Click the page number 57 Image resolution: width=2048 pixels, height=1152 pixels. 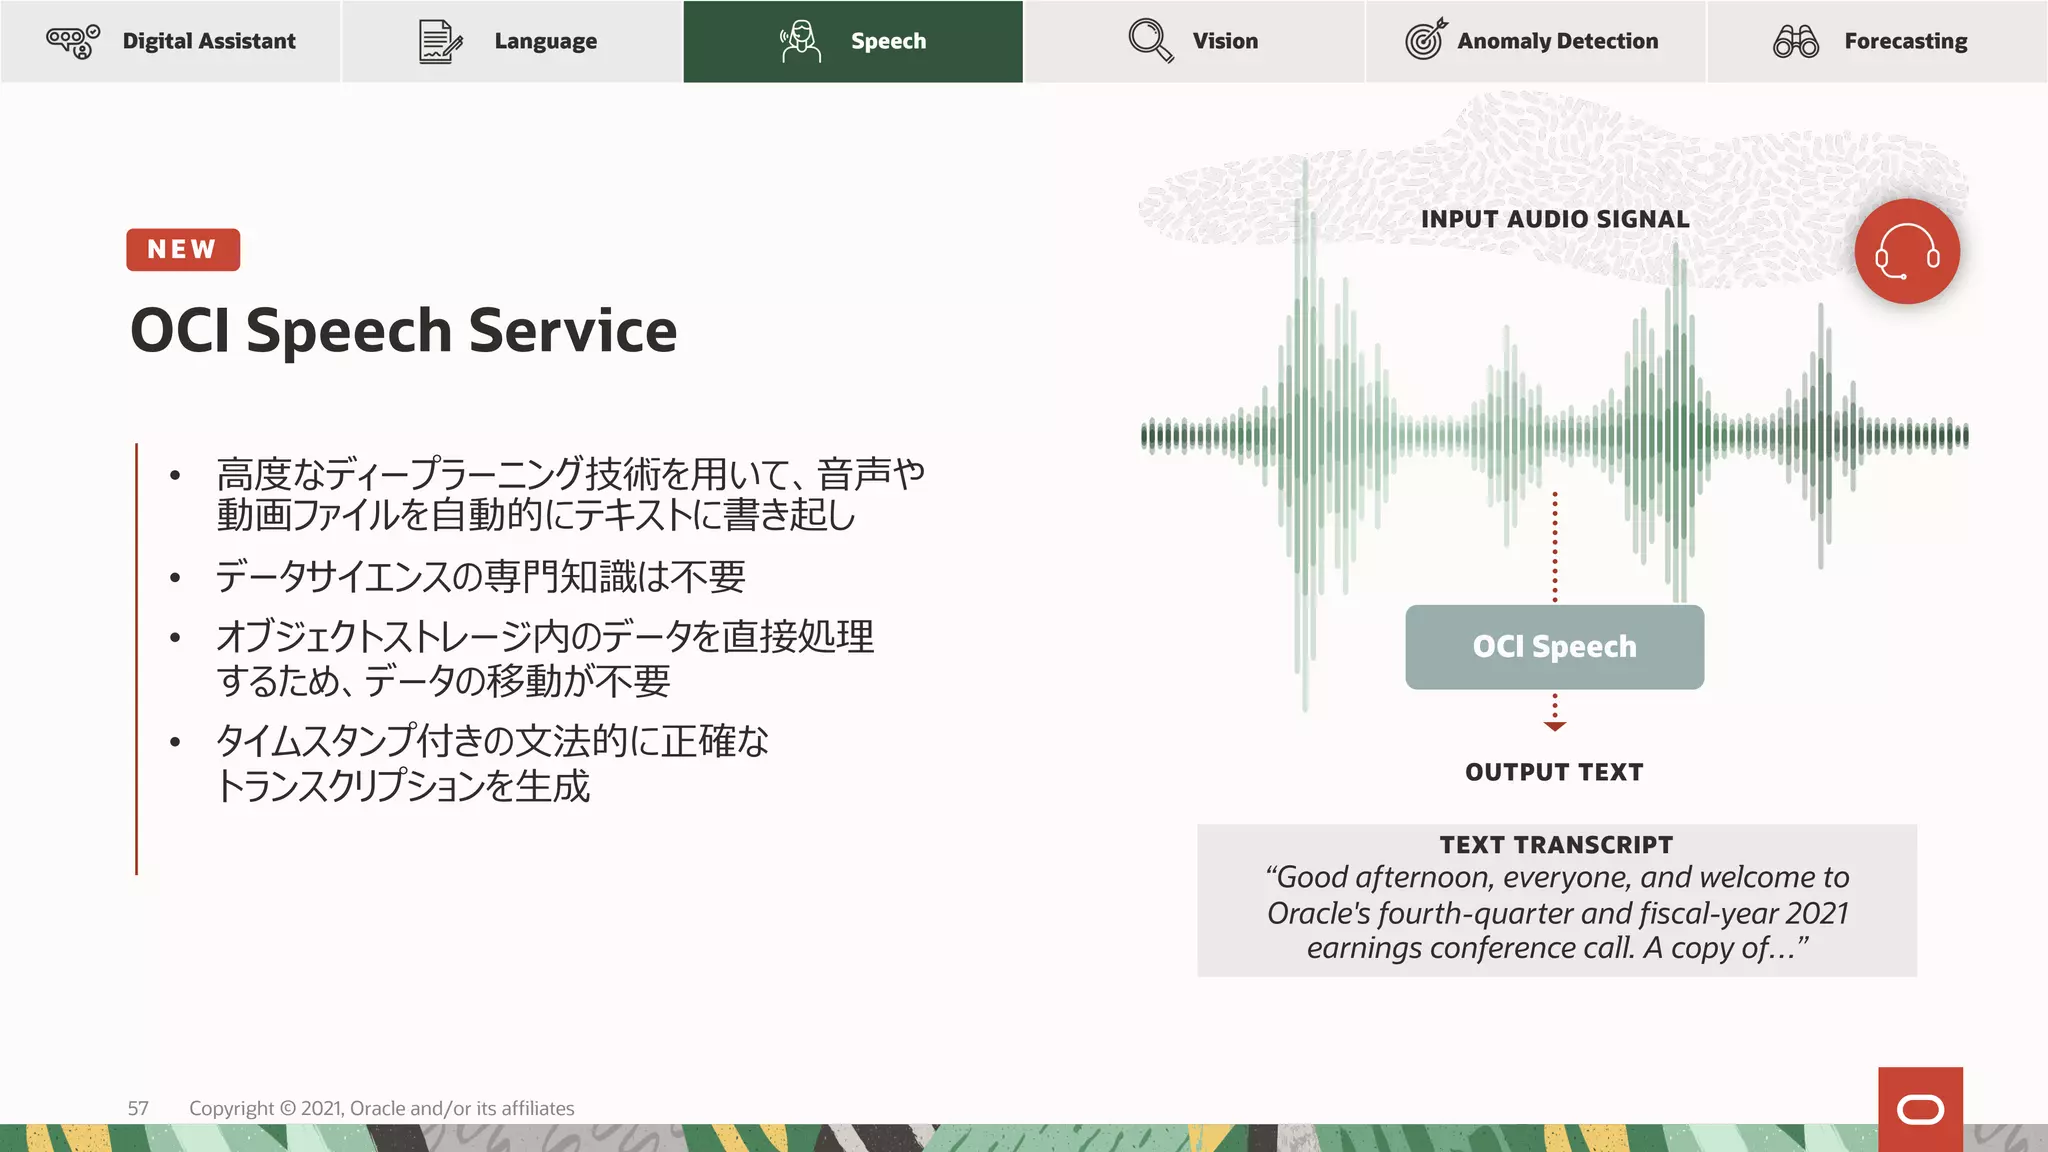138,1108
